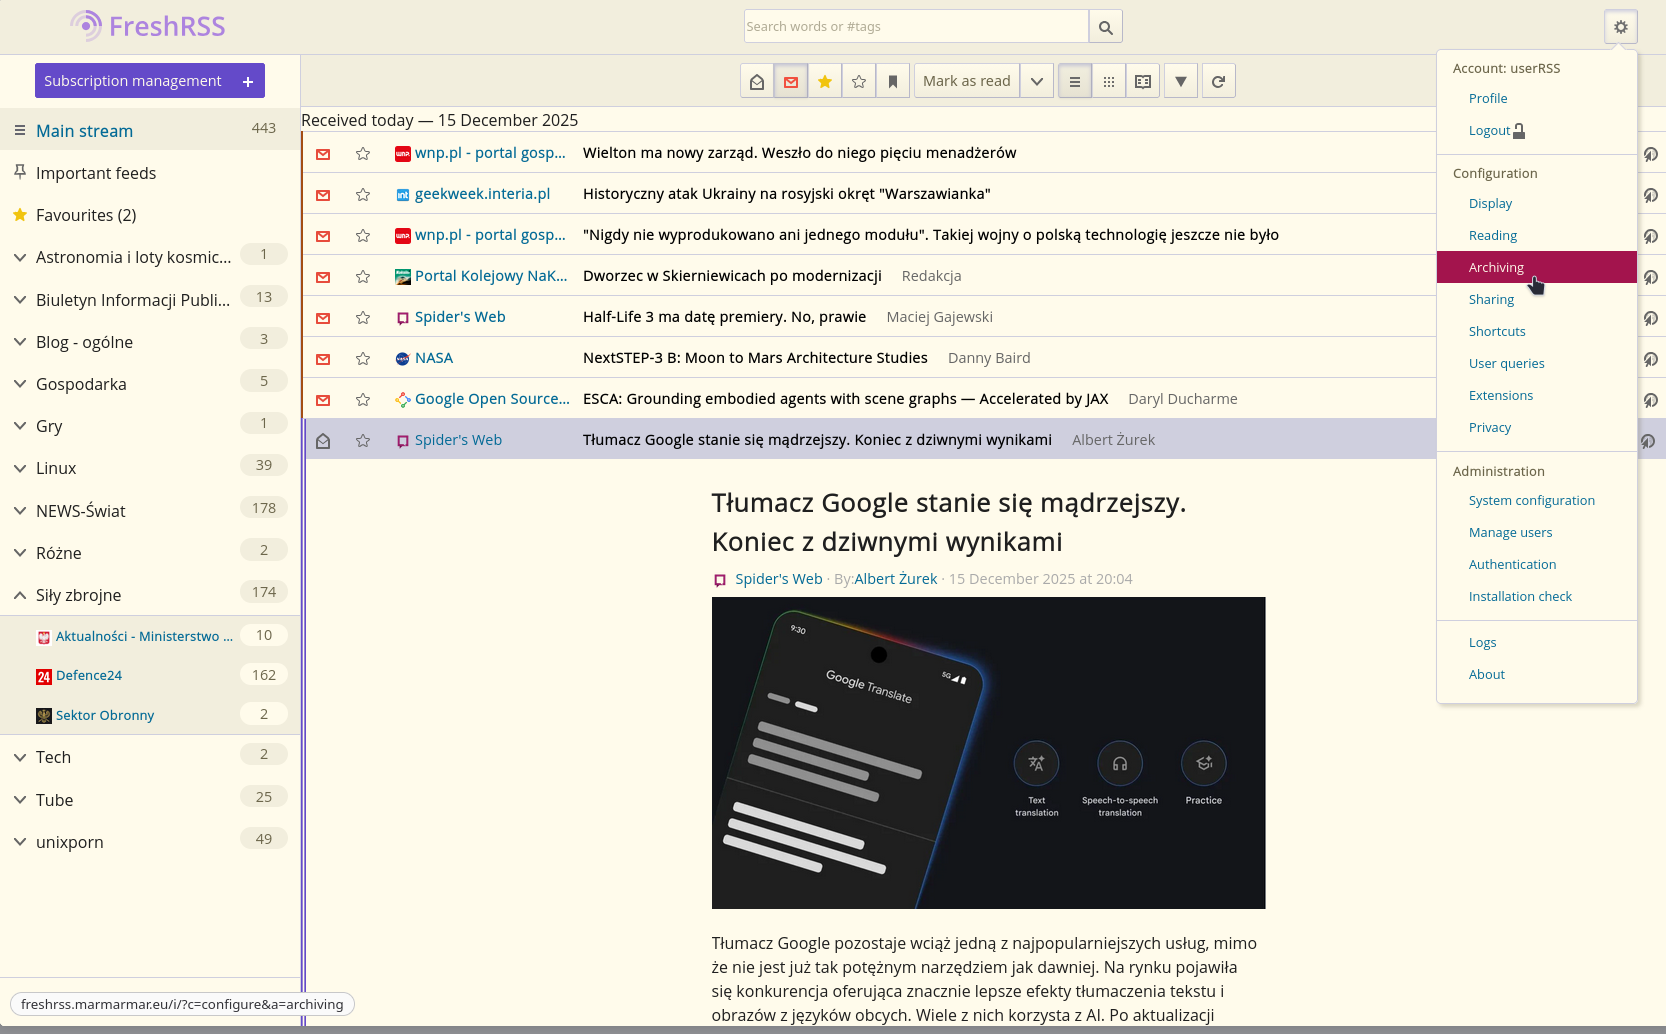This screenshot has height=1034, width=1666.
Task: Open the Main stream view
Action: 84,131
